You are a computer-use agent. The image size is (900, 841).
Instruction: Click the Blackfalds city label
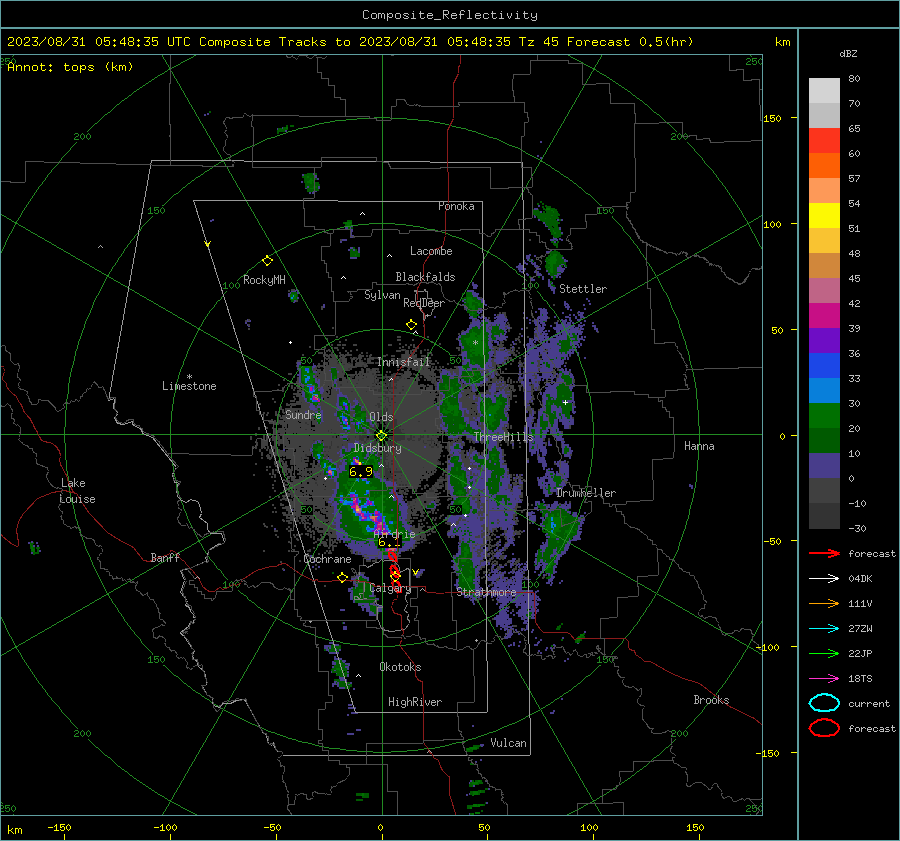pyautogui.click(x=425, y=277)
